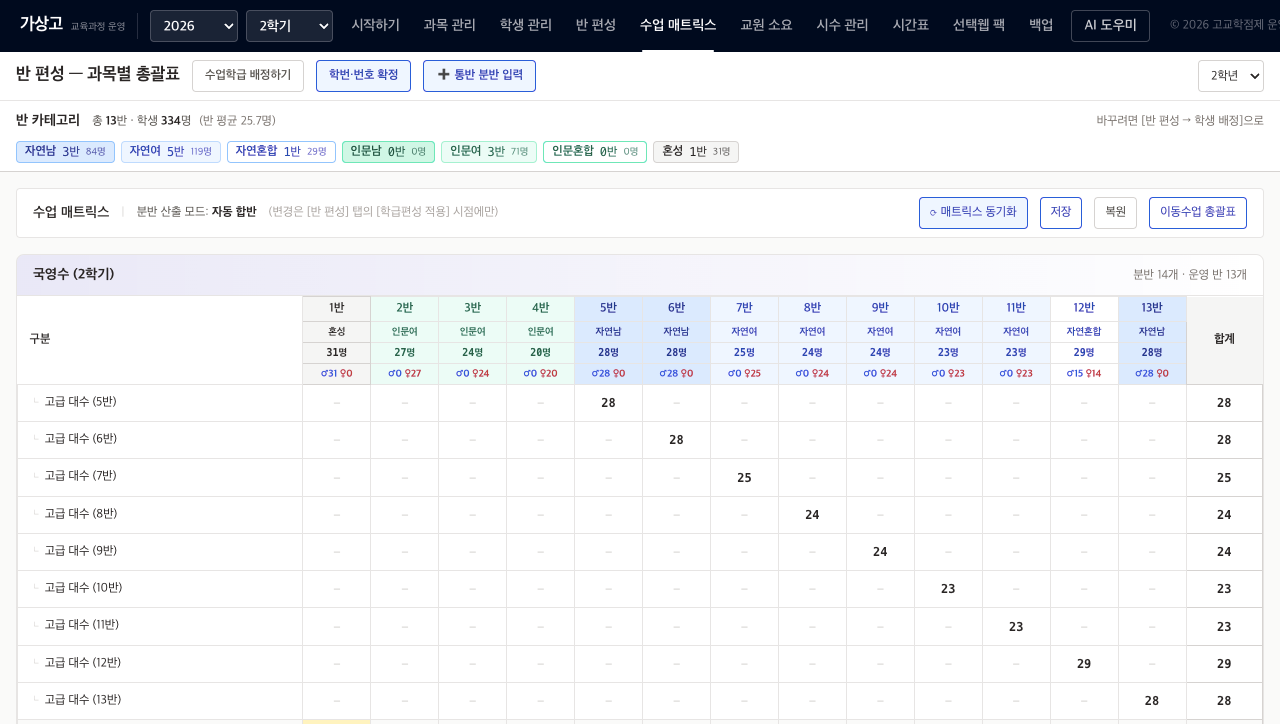Open the 백업 menu
The height and width of the screenshot is (724, 1280).
coord(1041,26)
